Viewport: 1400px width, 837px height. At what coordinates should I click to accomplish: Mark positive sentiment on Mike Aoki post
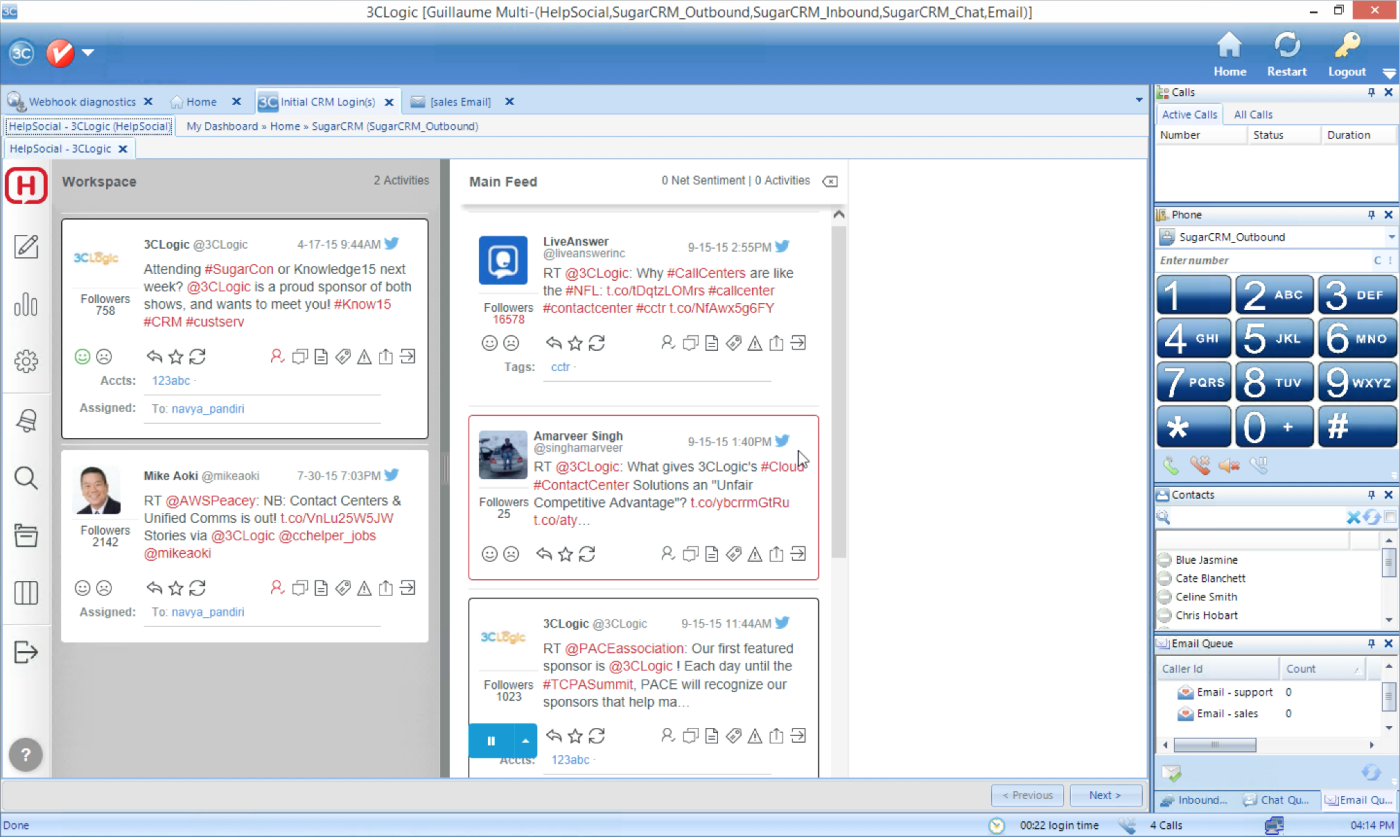pos(82,588)
